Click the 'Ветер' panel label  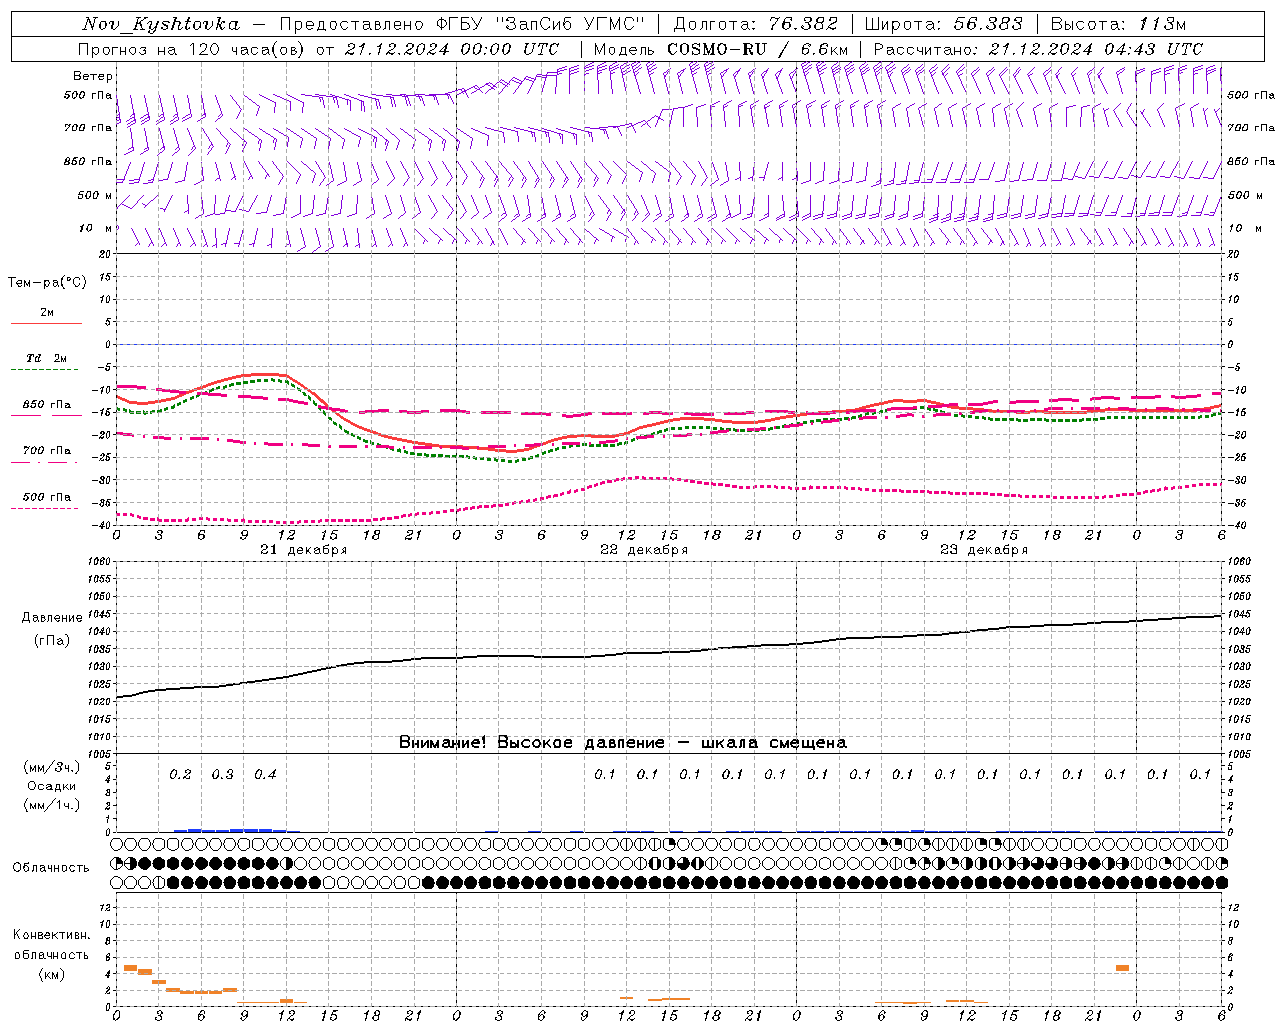93,76
